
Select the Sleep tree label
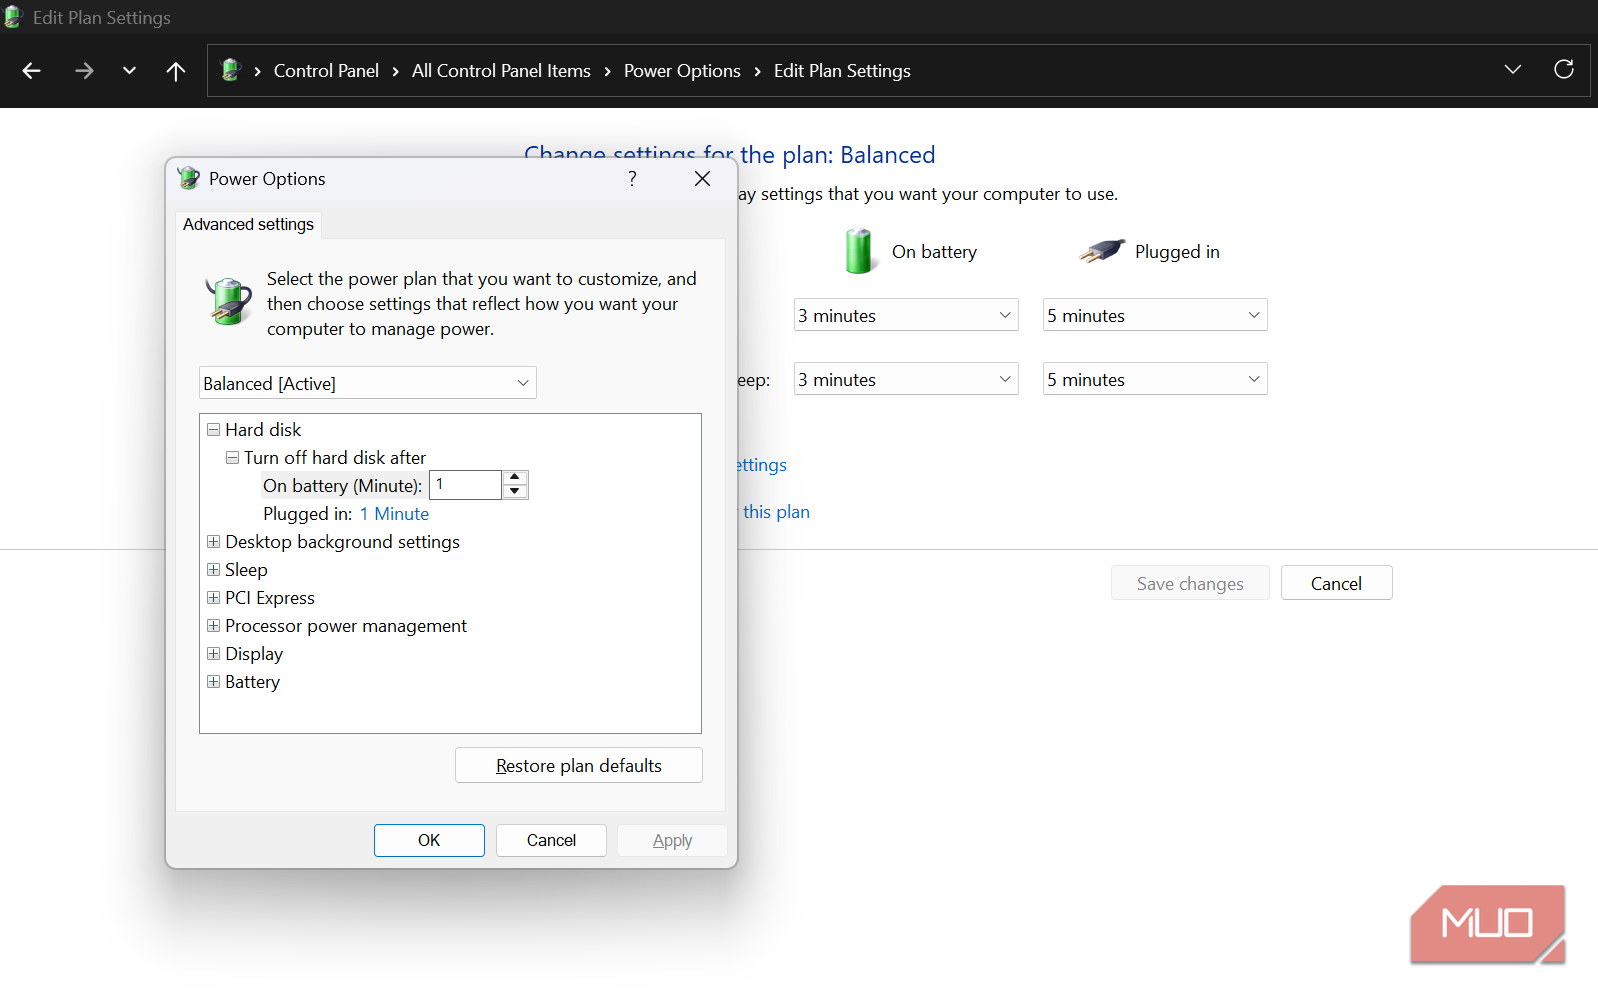(246, 569)
